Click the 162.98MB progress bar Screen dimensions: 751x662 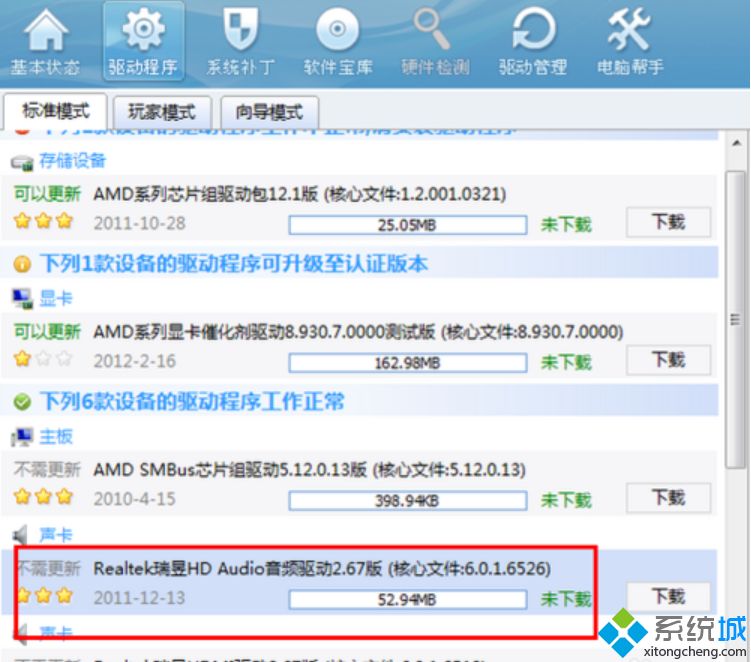pos(408,363)
